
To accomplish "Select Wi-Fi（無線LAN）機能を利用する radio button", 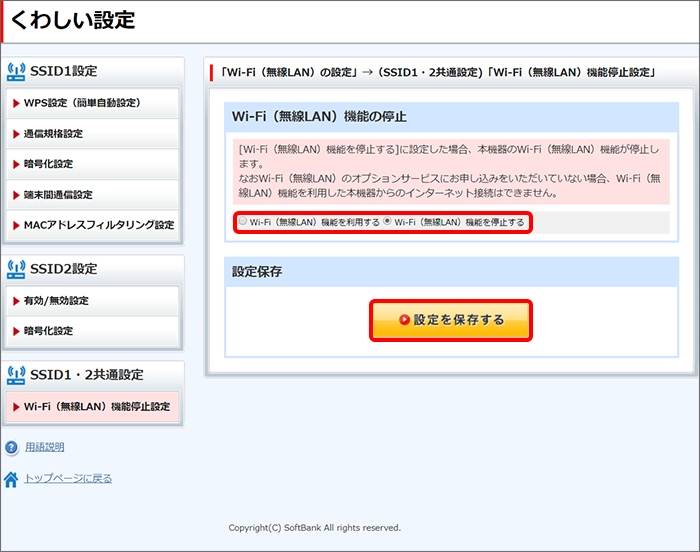I will pos(243,221).
